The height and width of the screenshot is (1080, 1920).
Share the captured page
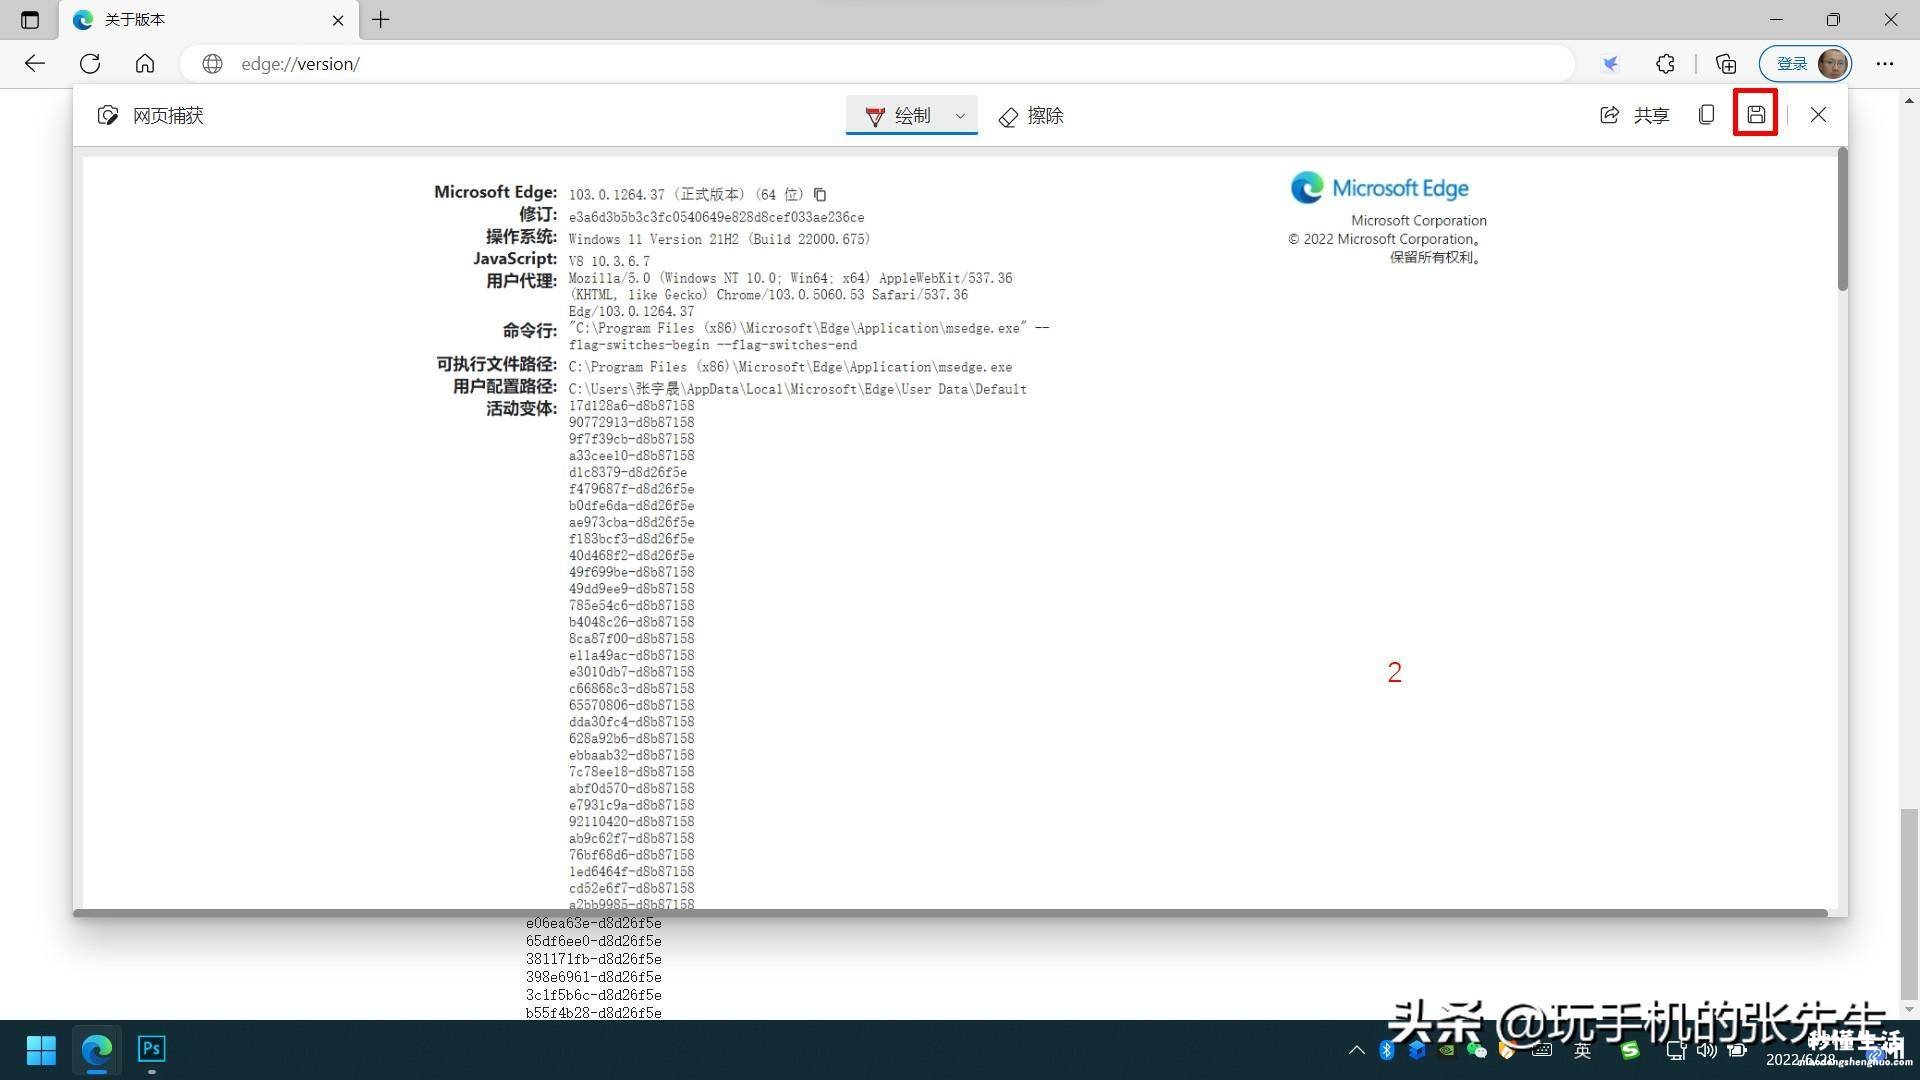[1634, 115]
